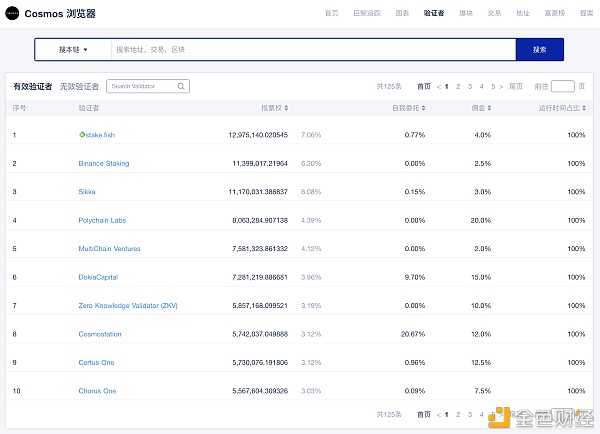Open 图表 in the top navigation
This screenshot has height=434, width=600.
pyautogui.click(x=402, y=13)
